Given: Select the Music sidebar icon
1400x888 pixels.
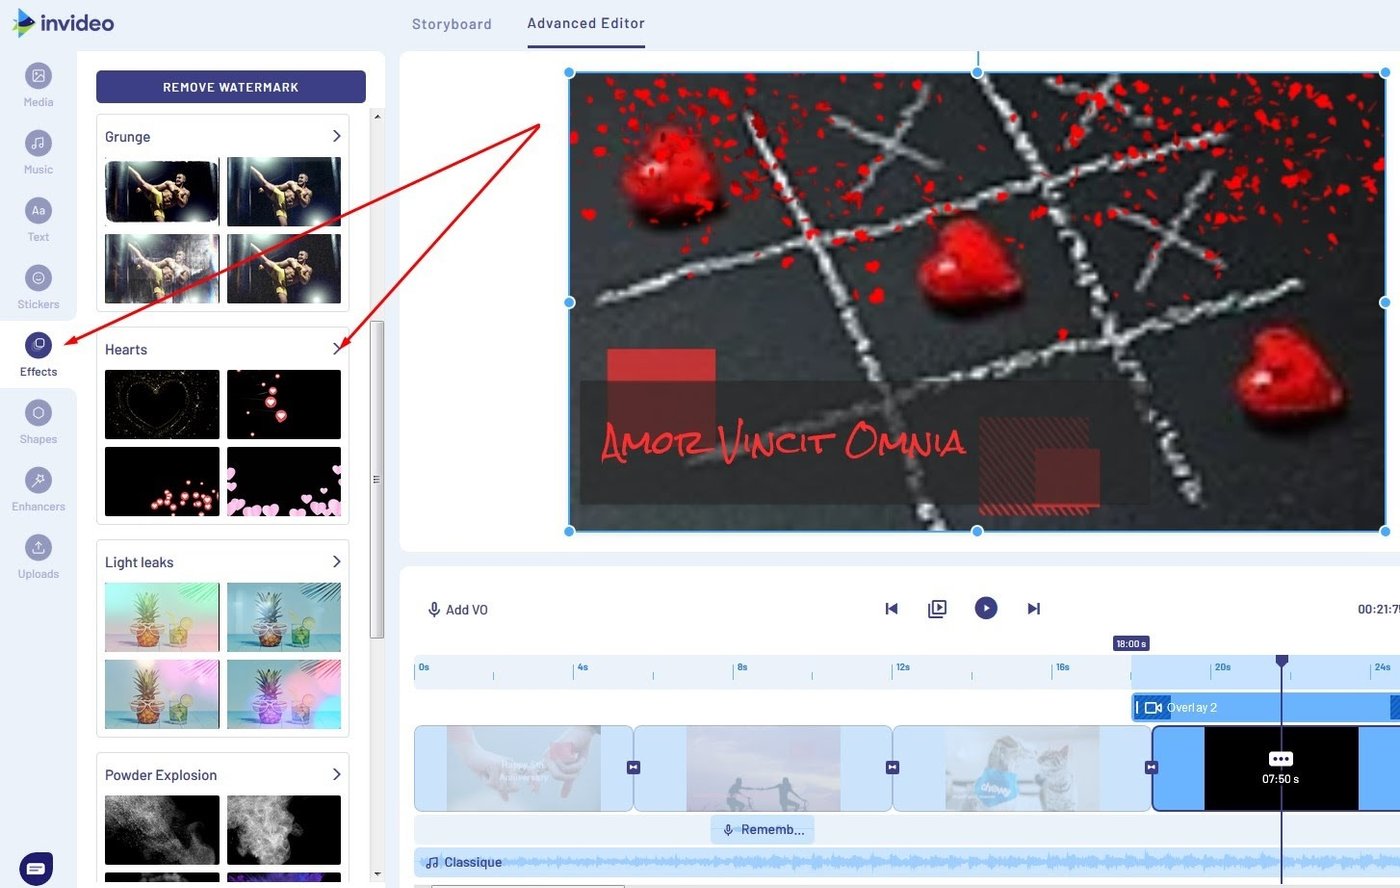Looking at the screenshot, I should click(x=37, y=152).
